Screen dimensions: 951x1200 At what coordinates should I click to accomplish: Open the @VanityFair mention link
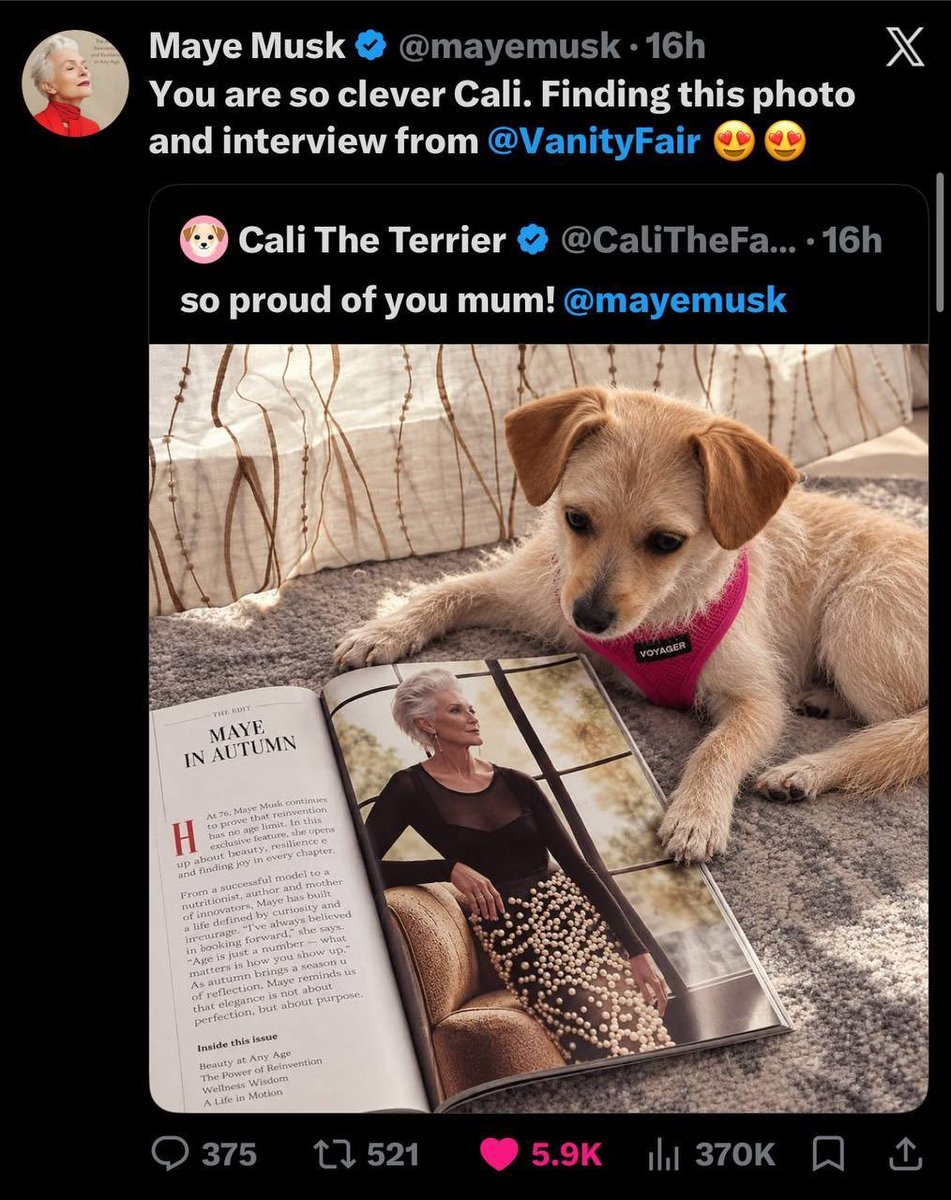(x=594, y=141)
